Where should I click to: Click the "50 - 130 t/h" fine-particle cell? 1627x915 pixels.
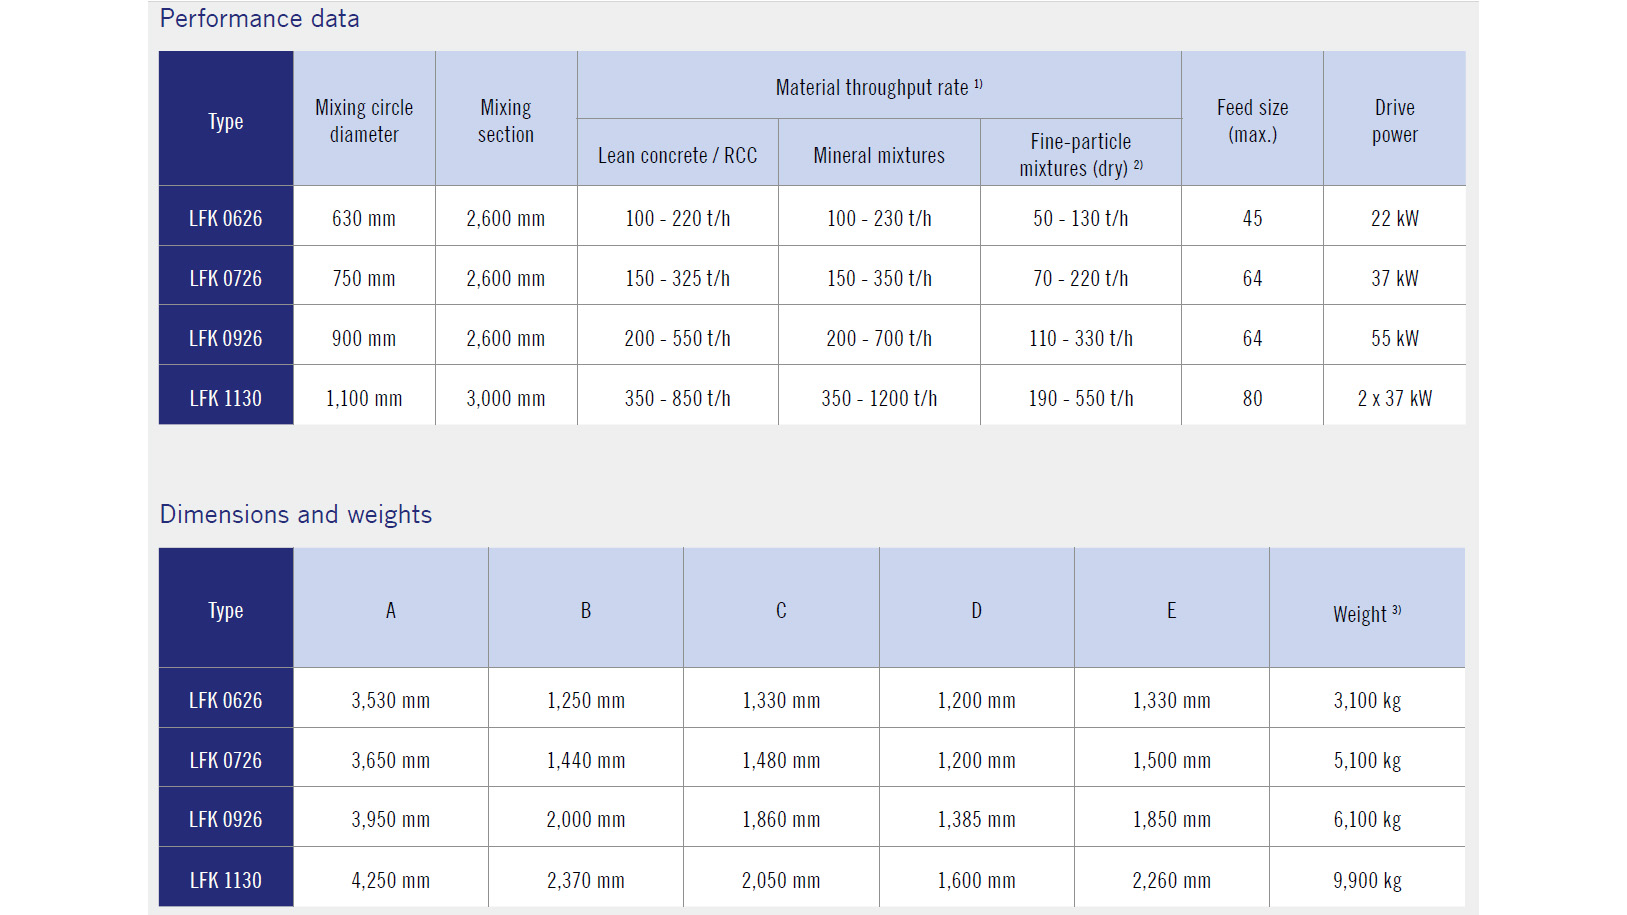[1081, 218]
